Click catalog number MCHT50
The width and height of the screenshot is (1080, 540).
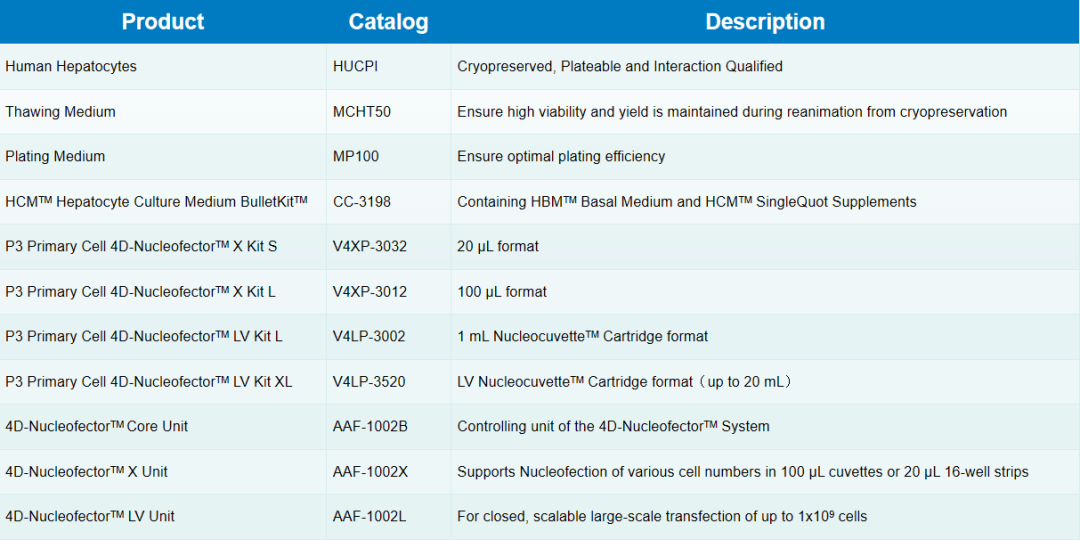(x=362, y=112)
